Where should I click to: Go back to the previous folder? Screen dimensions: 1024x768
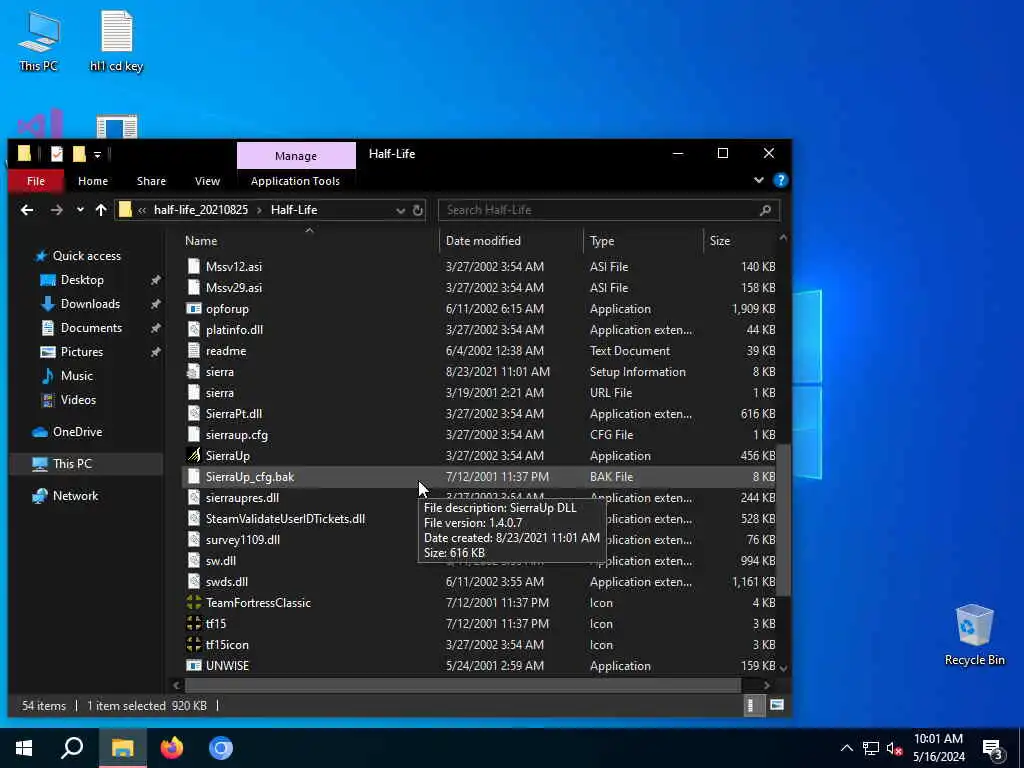click(x=27, y=210)
